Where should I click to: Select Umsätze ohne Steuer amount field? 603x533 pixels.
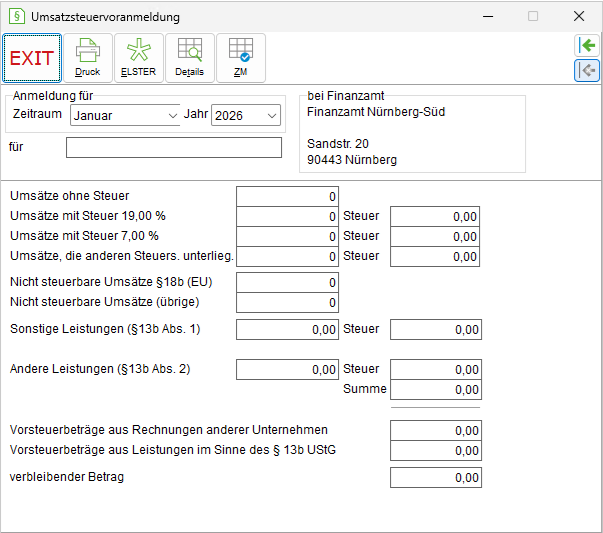(x=287, y=197)
